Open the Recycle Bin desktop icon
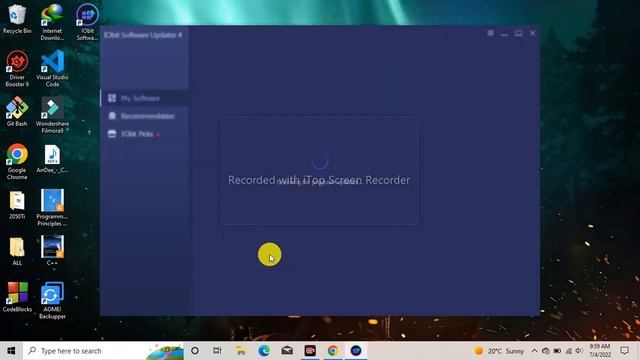The height and width of the screenshot is (360, 640). click(x=17, y=19)
